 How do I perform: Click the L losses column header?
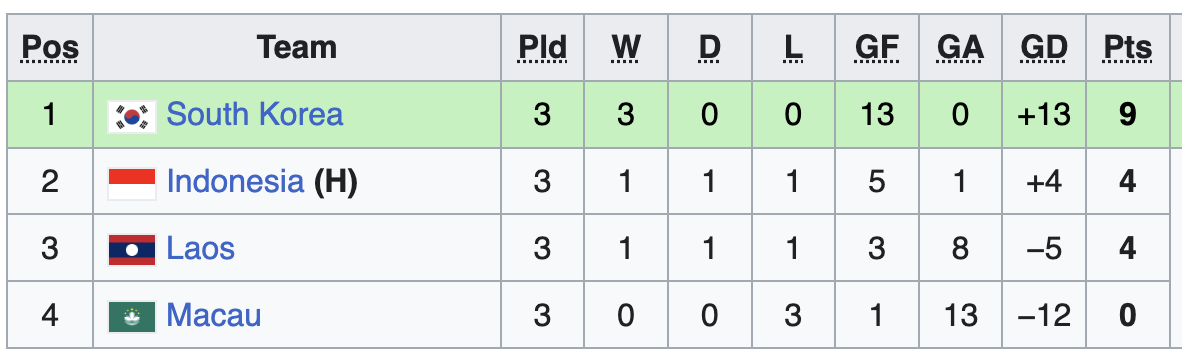pyautogui.click(x=793, y=48)
